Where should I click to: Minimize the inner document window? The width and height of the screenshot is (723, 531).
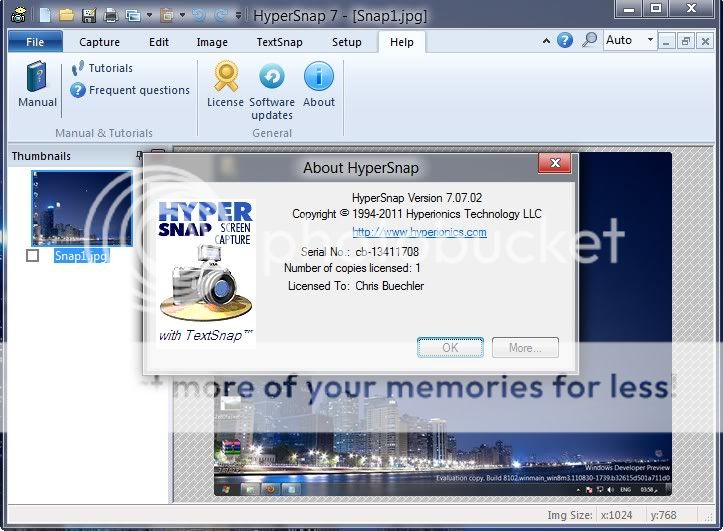[666, 41]
